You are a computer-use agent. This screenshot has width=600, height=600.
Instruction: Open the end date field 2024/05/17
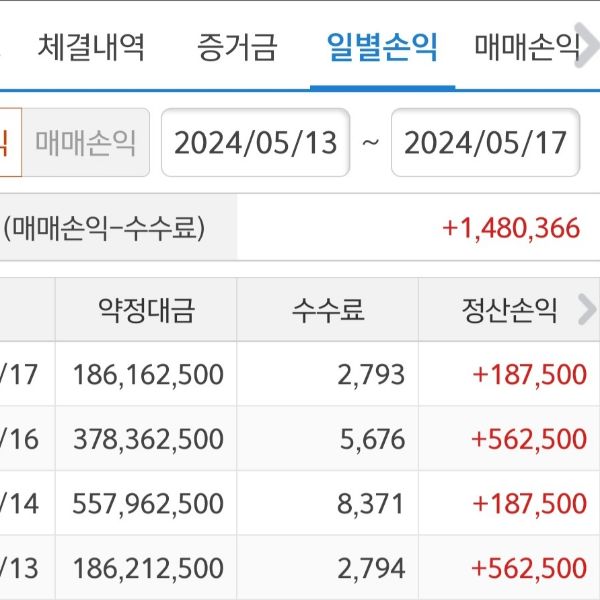(x=485, y=143)
